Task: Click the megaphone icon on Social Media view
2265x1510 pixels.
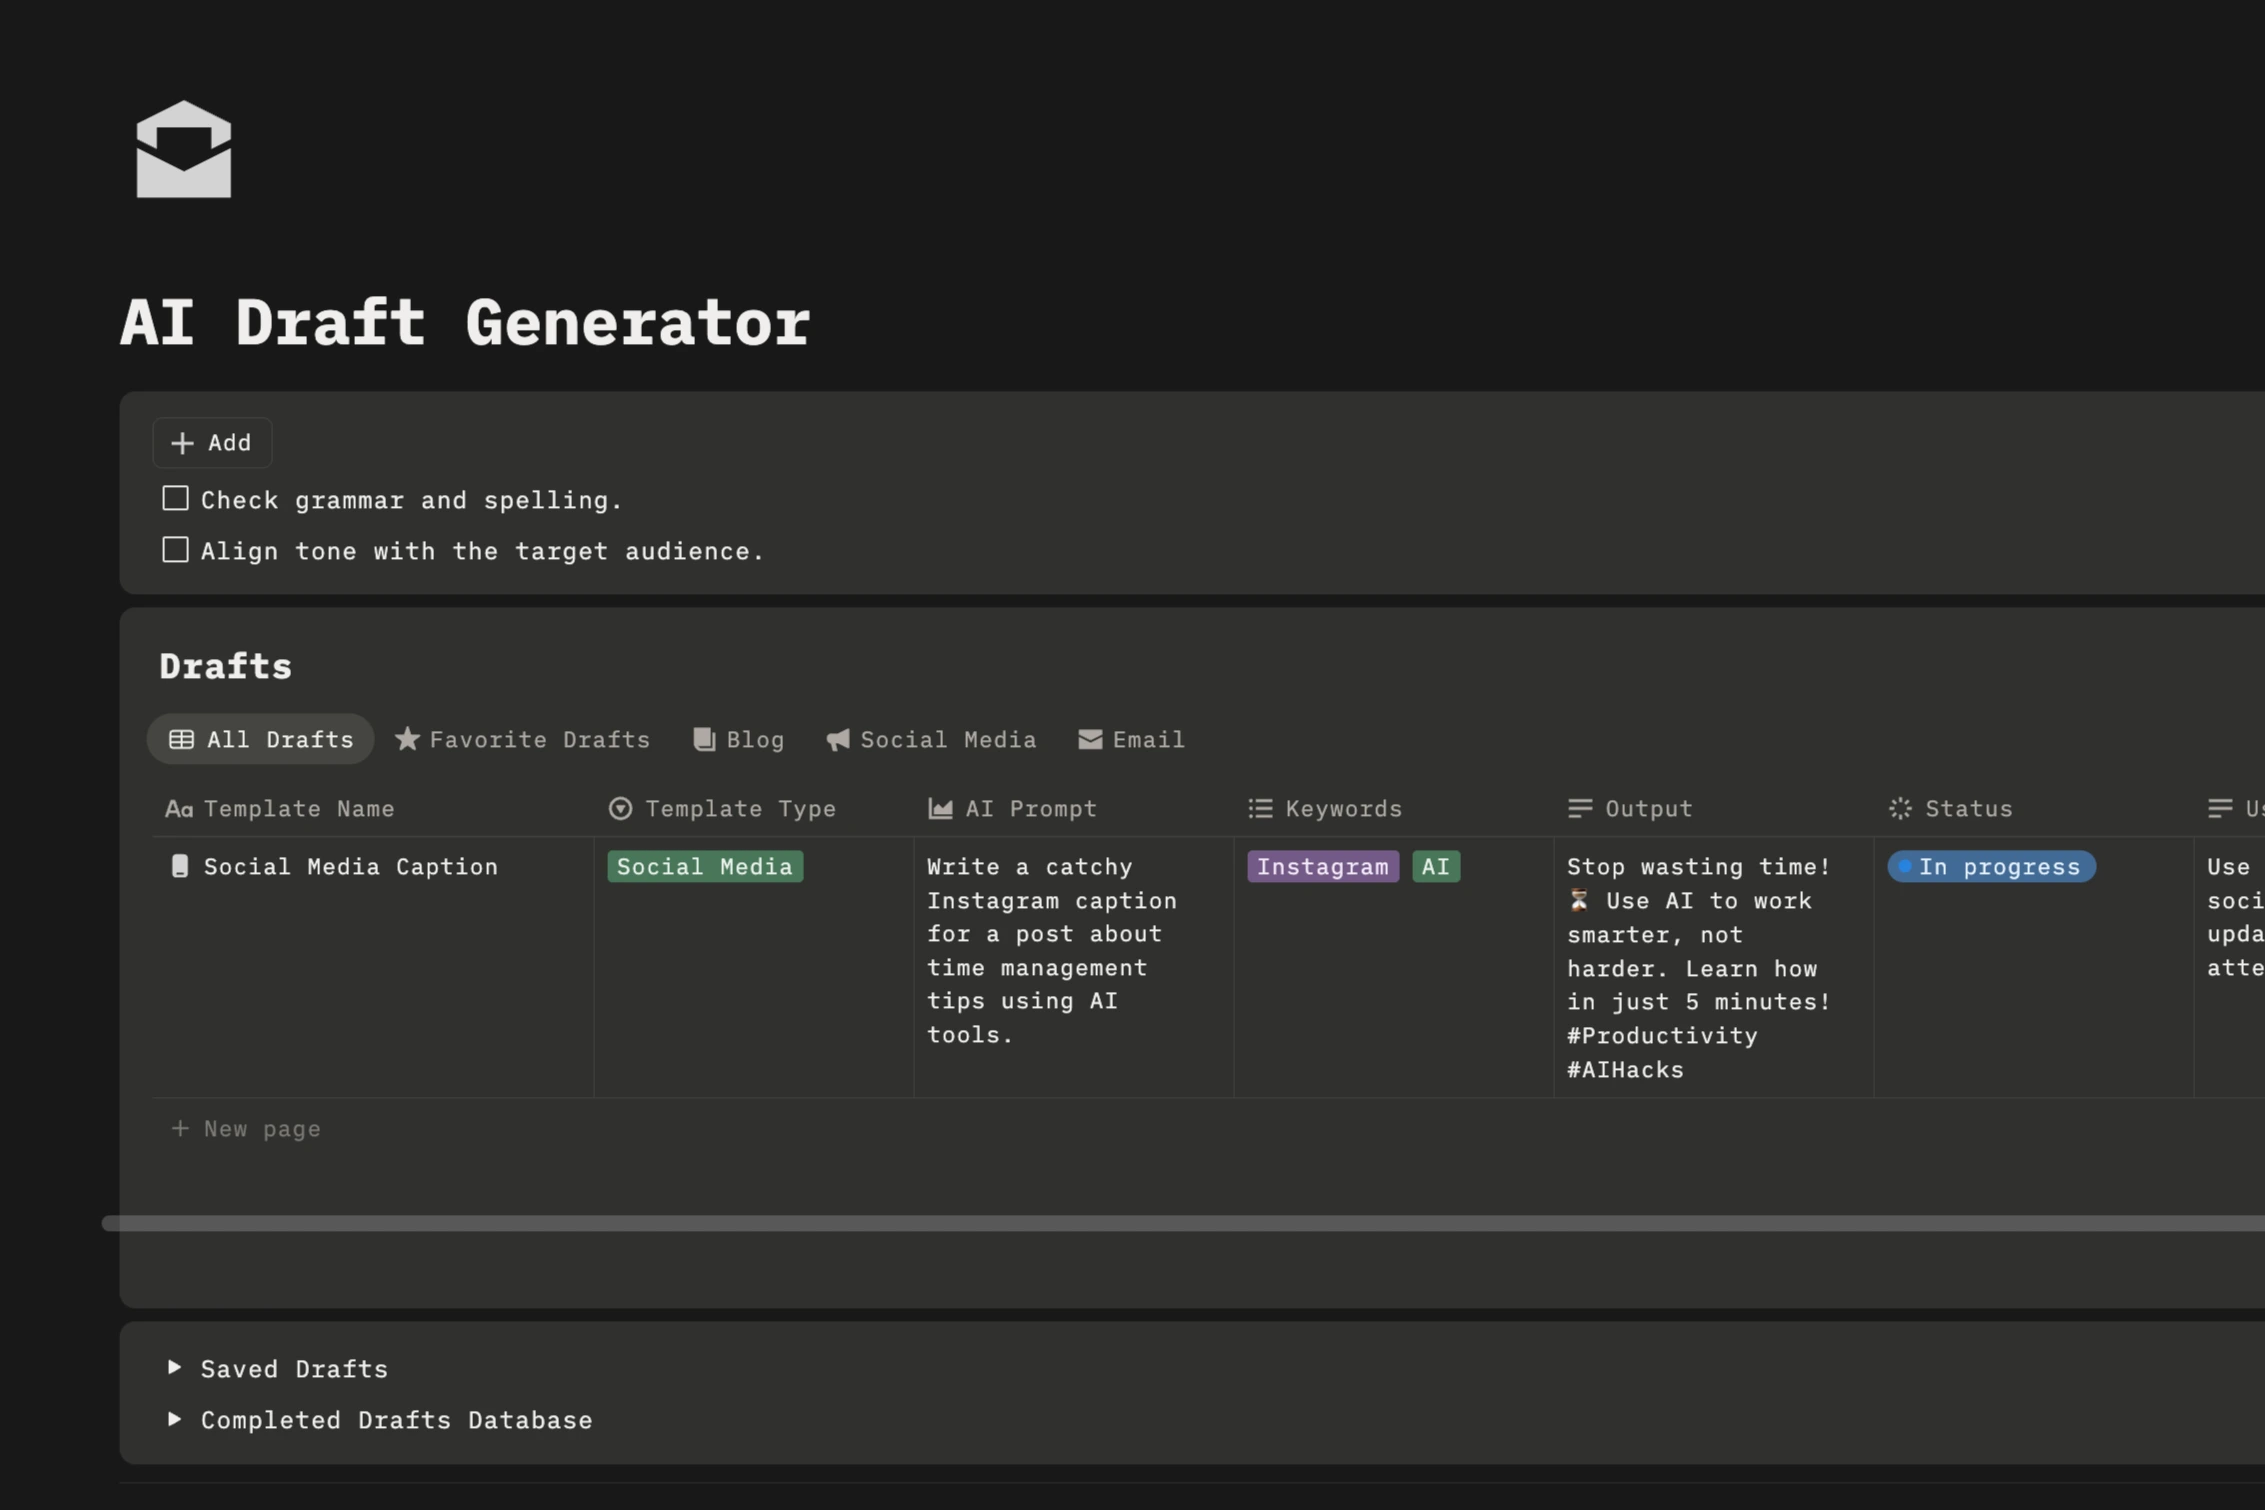Action: pos(837,739)
